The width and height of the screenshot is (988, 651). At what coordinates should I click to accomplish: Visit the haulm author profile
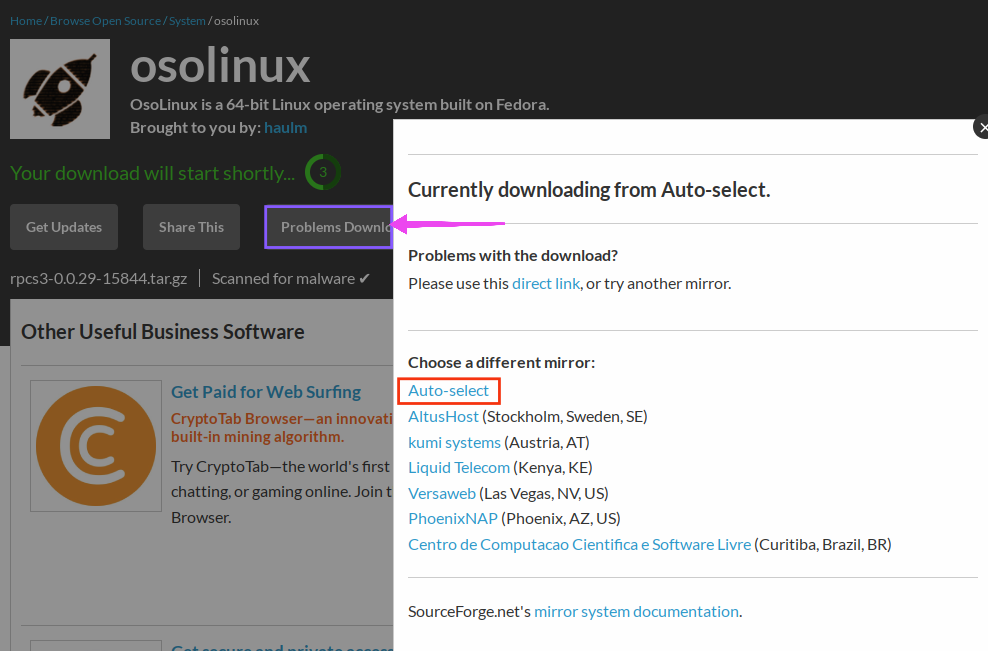[x=285, y=128]
